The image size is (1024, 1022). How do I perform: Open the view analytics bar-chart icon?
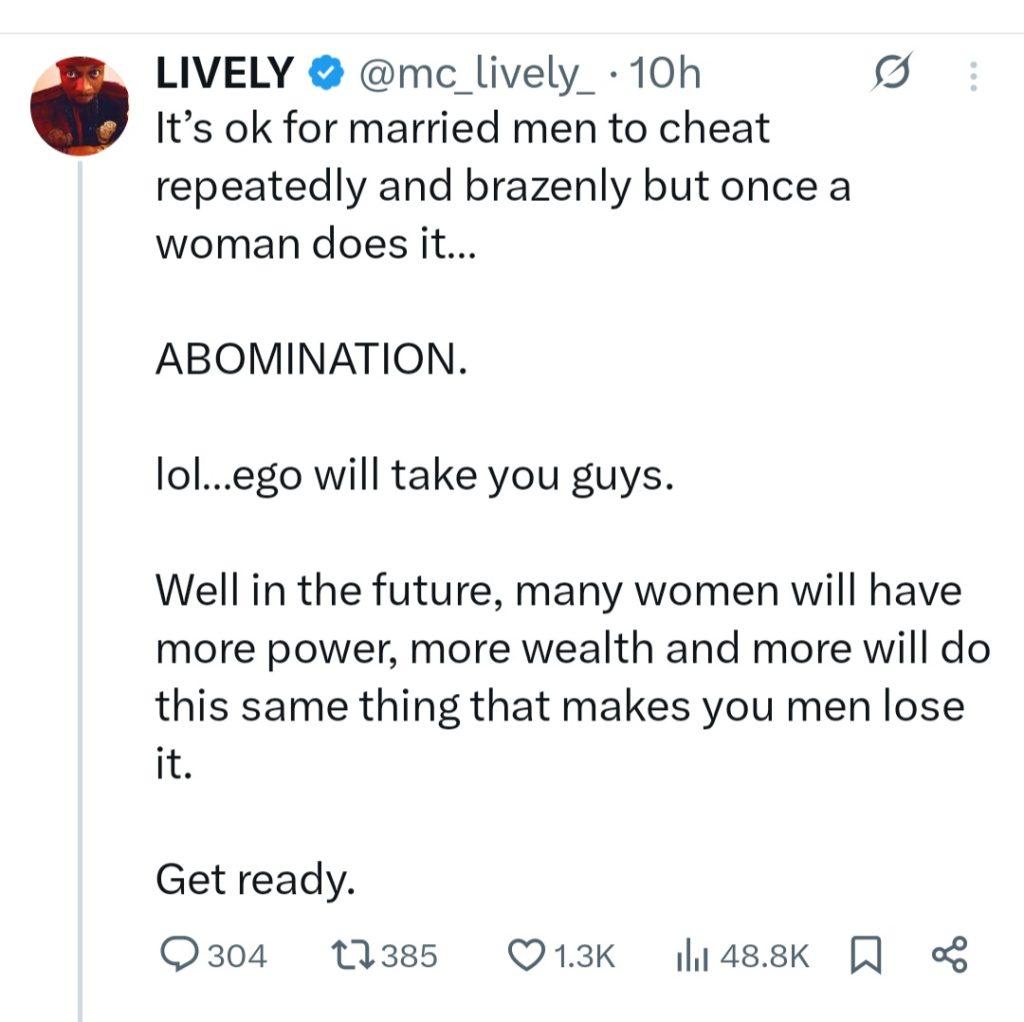click(692, 955)
